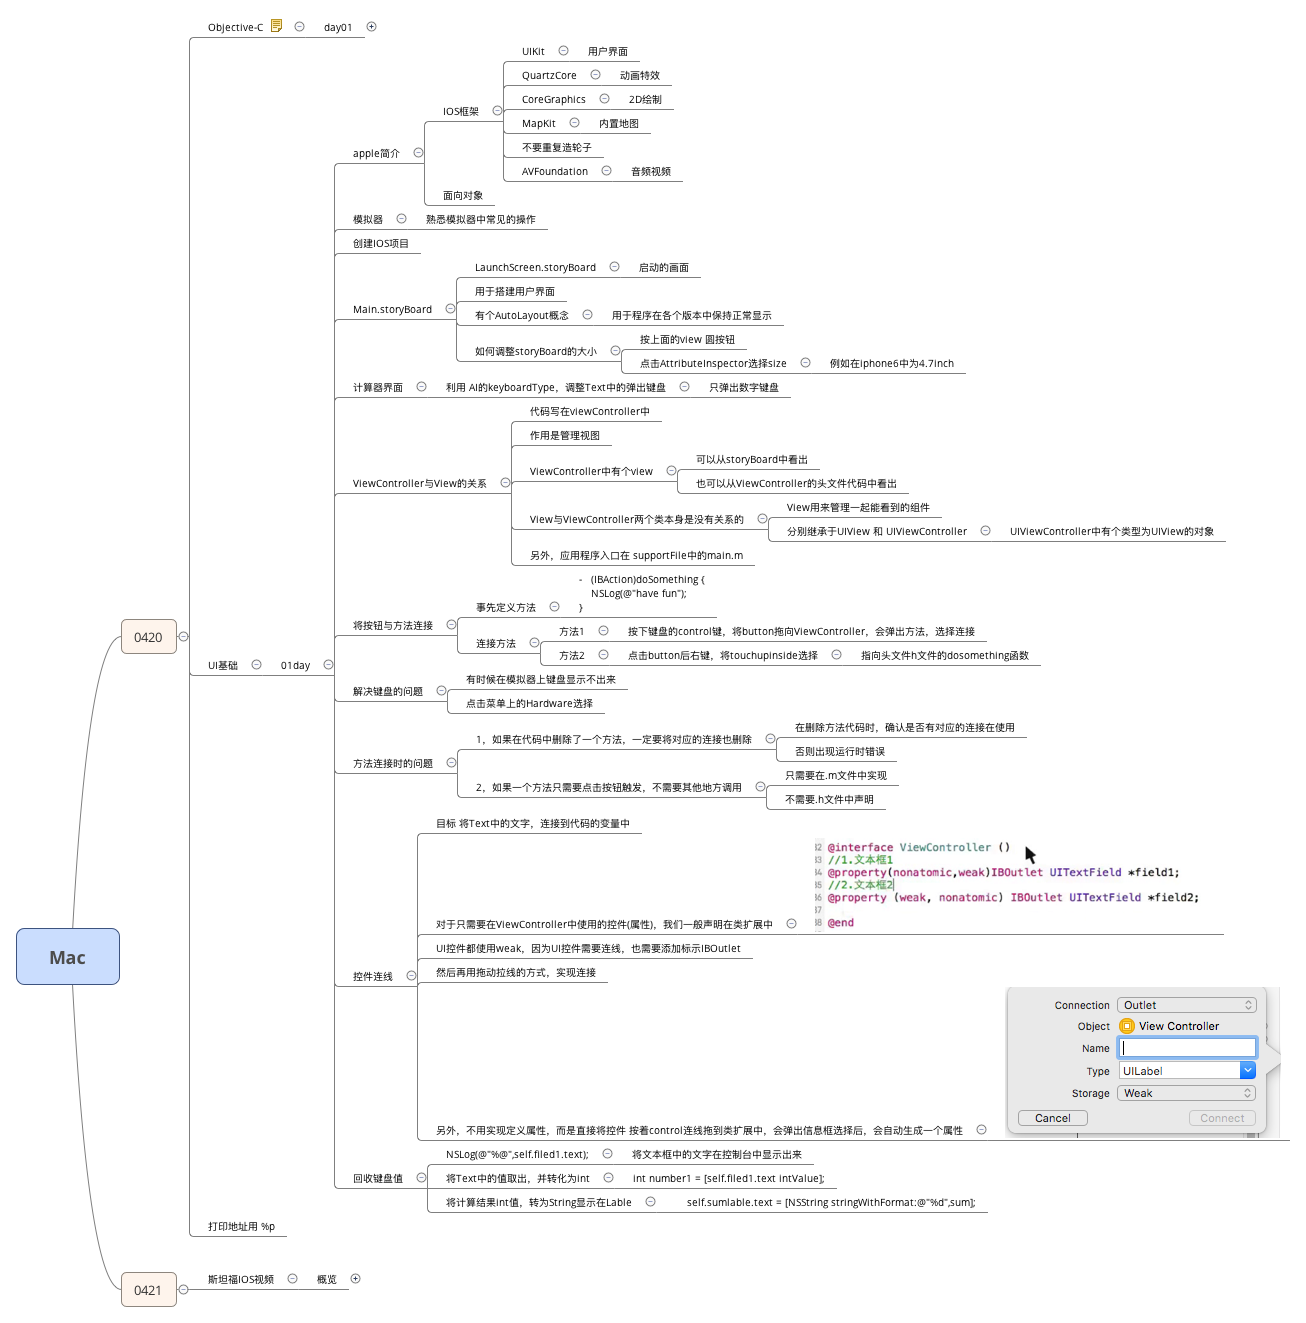Select the central Mac topic node
The height and width of the screenshot is (1323, 1306).
(x=67, y=957)
